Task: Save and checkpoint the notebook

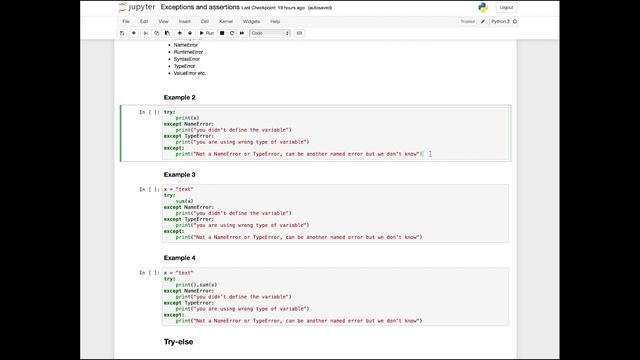Action: pyautogui.click(x=122, y=33)
